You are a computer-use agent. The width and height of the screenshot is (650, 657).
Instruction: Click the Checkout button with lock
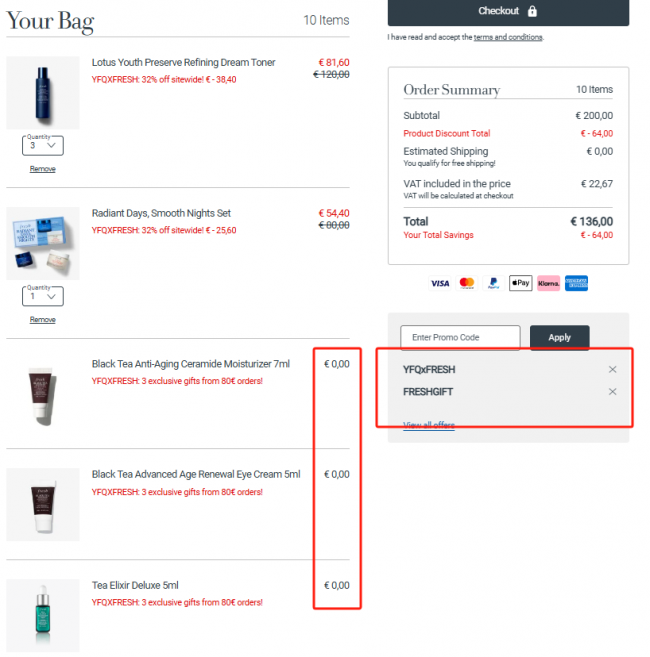click(x=508, y=11)
